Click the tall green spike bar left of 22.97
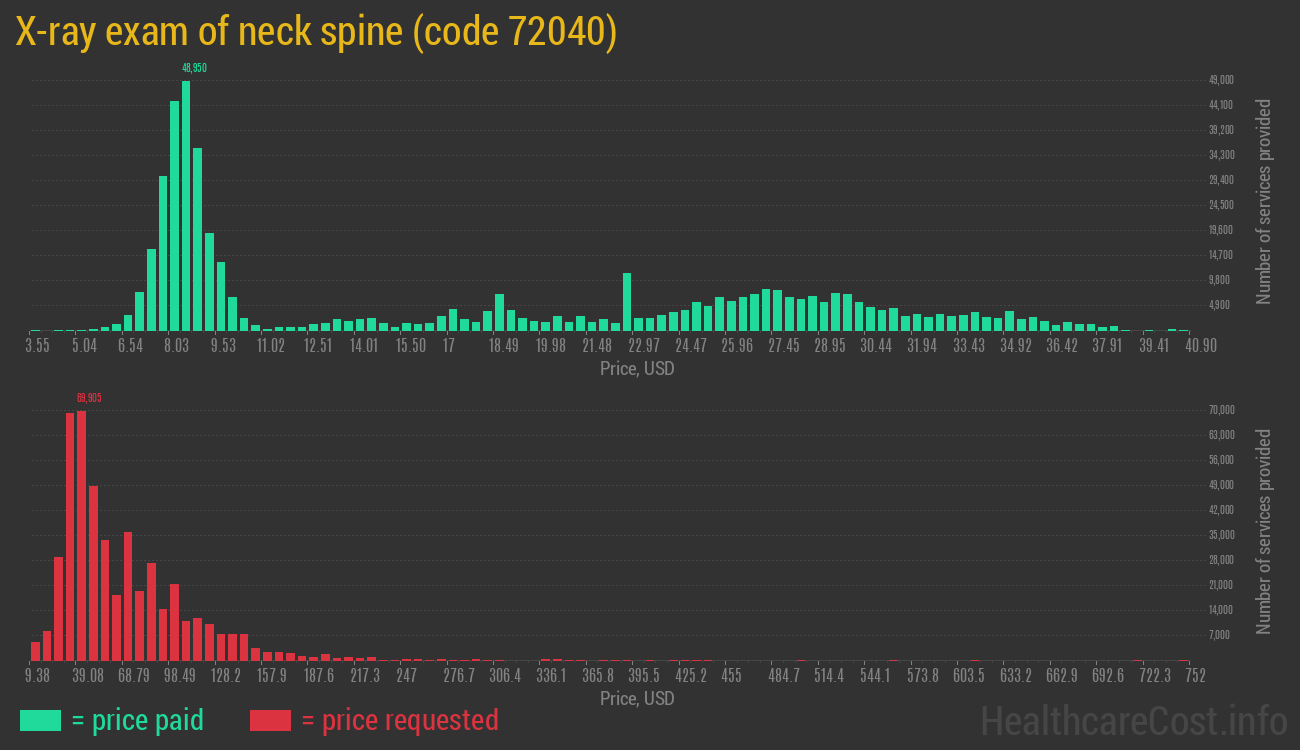Screen dimensions: 1300x750 click(x=627, y=301)
